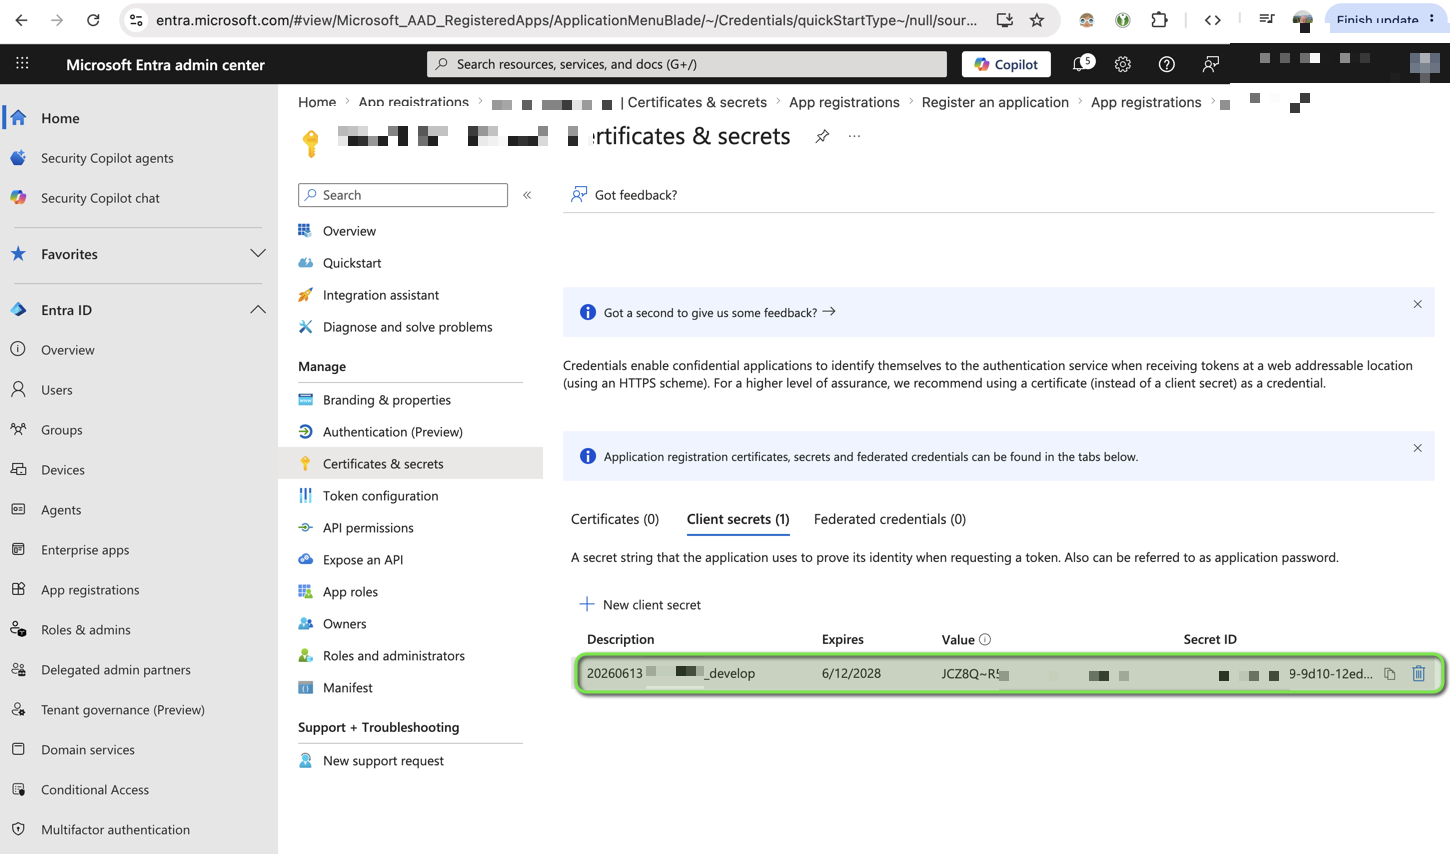Viewport: 1450px width, 854px height.
Task: Click the search resources input field
Action: click(x=687, y=64)
